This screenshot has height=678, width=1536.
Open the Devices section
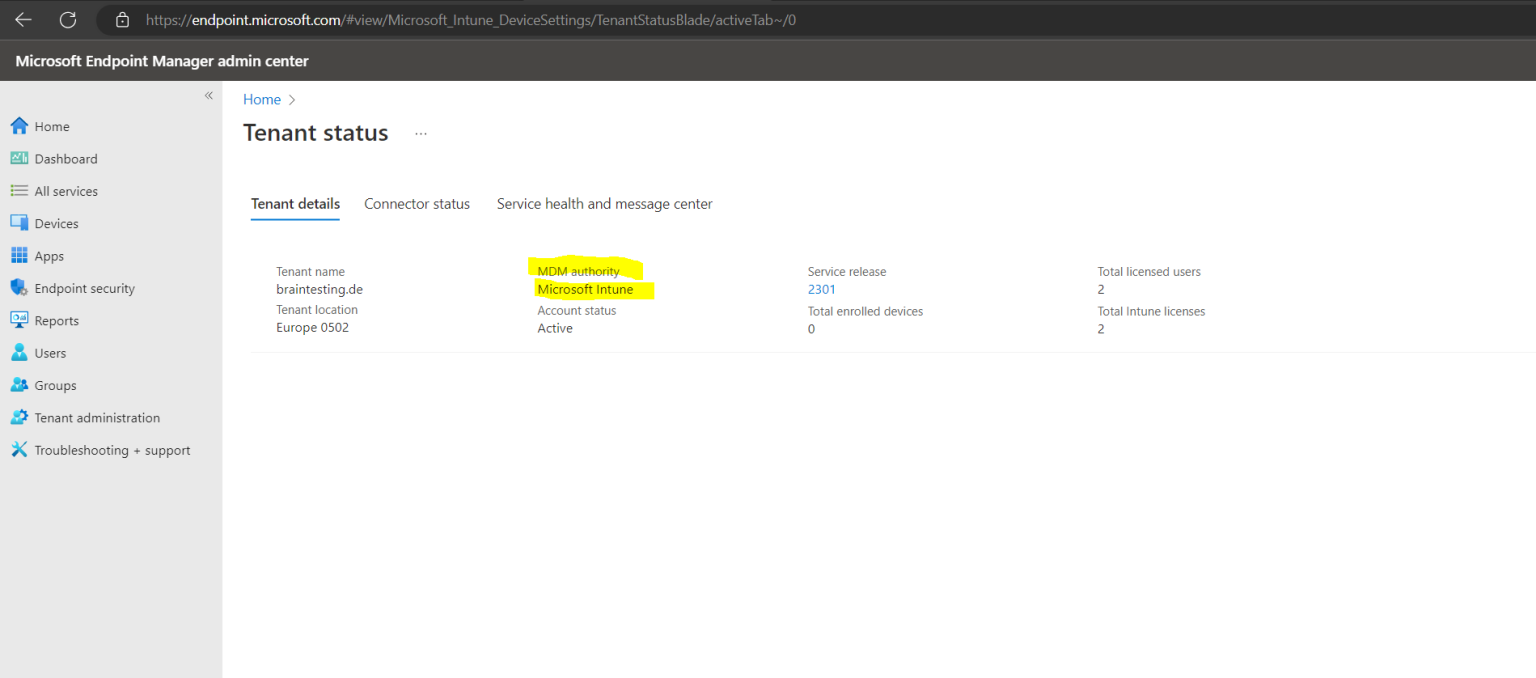click(x=57, y=222)
